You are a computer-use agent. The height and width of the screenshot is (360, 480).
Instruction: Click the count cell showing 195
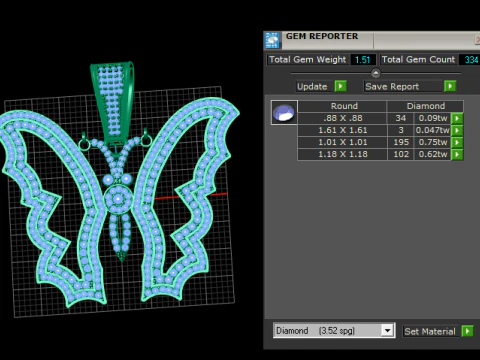400,142
